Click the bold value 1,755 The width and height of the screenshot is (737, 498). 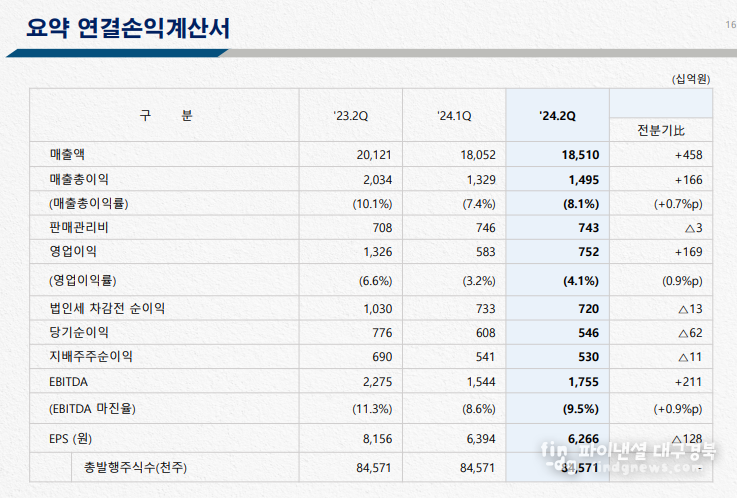coord(584,381)
